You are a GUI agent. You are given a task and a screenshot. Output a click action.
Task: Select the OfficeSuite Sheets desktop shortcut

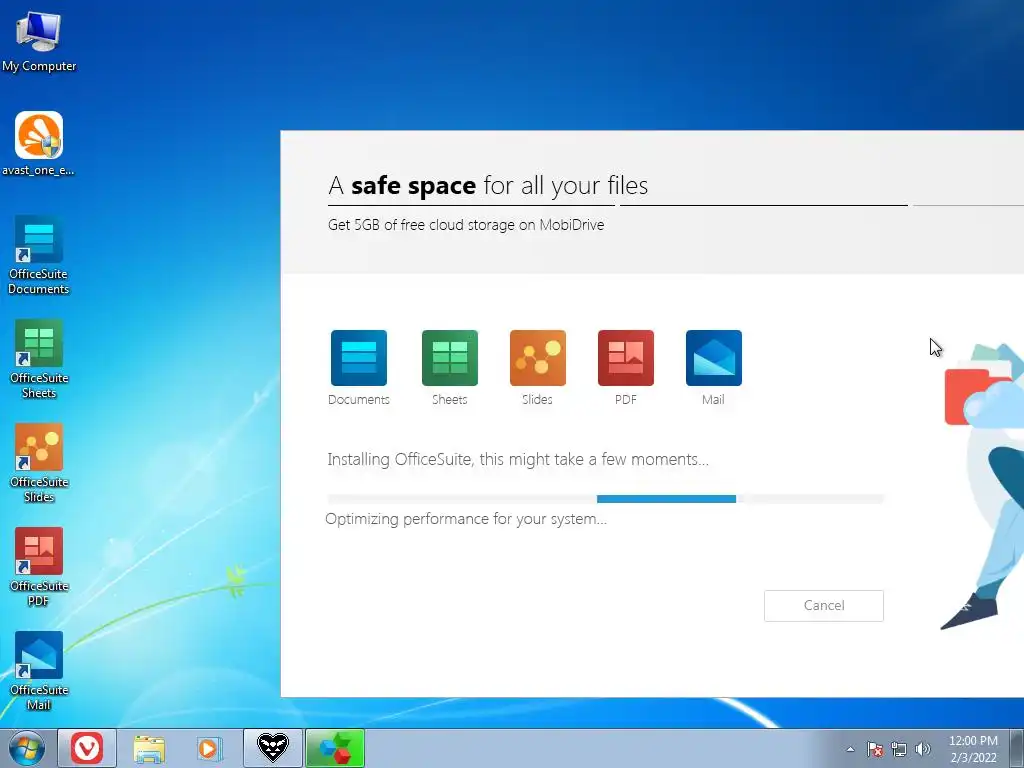point(39,359)
